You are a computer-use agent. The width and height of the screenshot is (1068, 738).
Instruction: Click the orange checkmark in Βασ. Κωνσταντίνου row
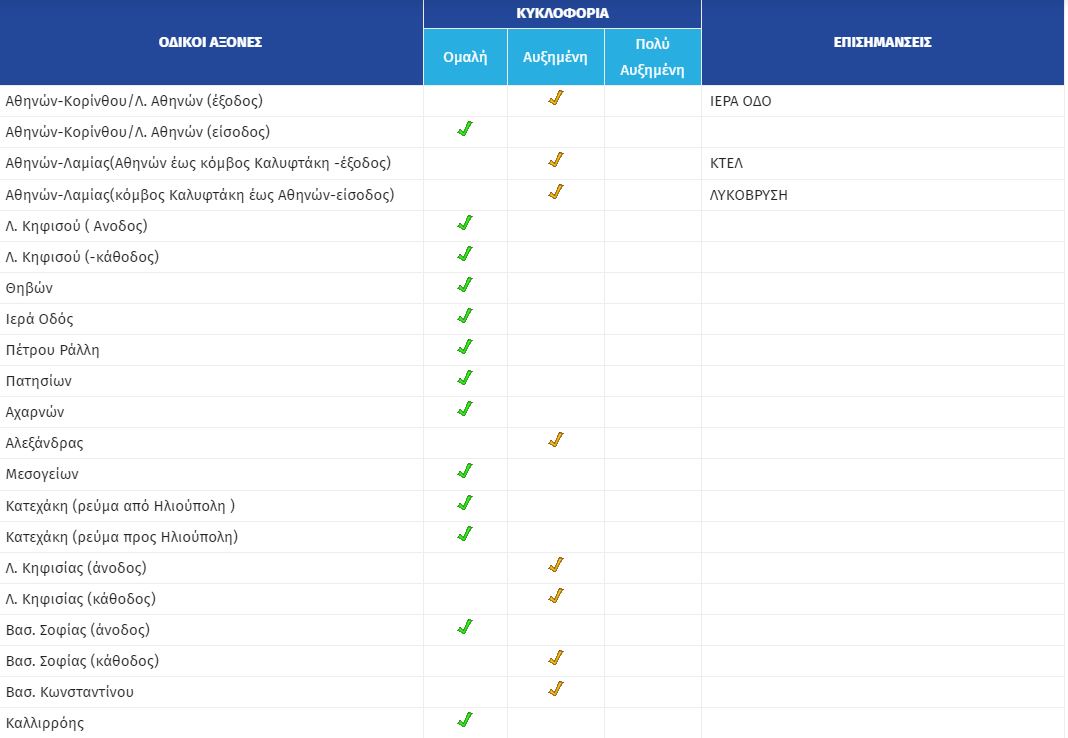coord(556,689)
